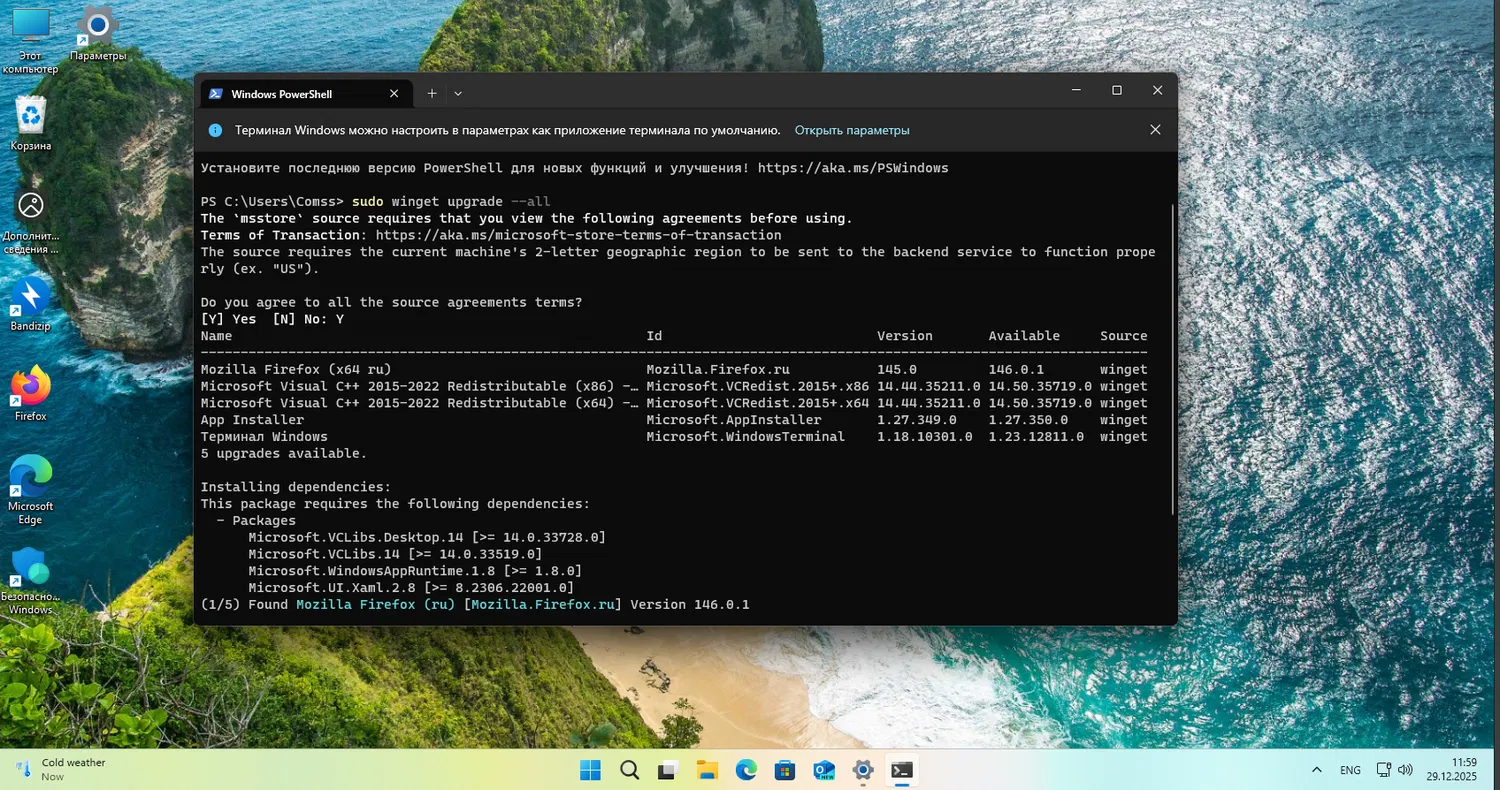Open the network icon in system tray
The image size is (1500, 790).
1384,770
